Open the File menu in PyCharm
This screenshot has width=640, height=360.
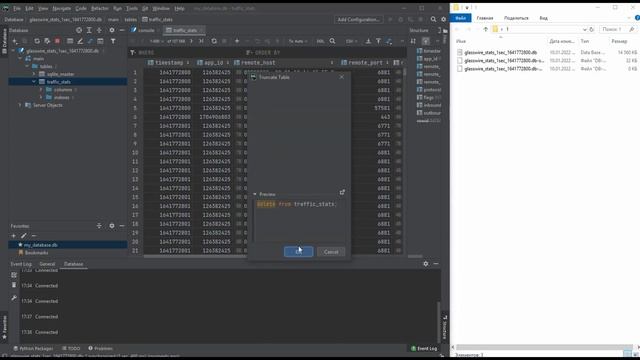point(17,8)
